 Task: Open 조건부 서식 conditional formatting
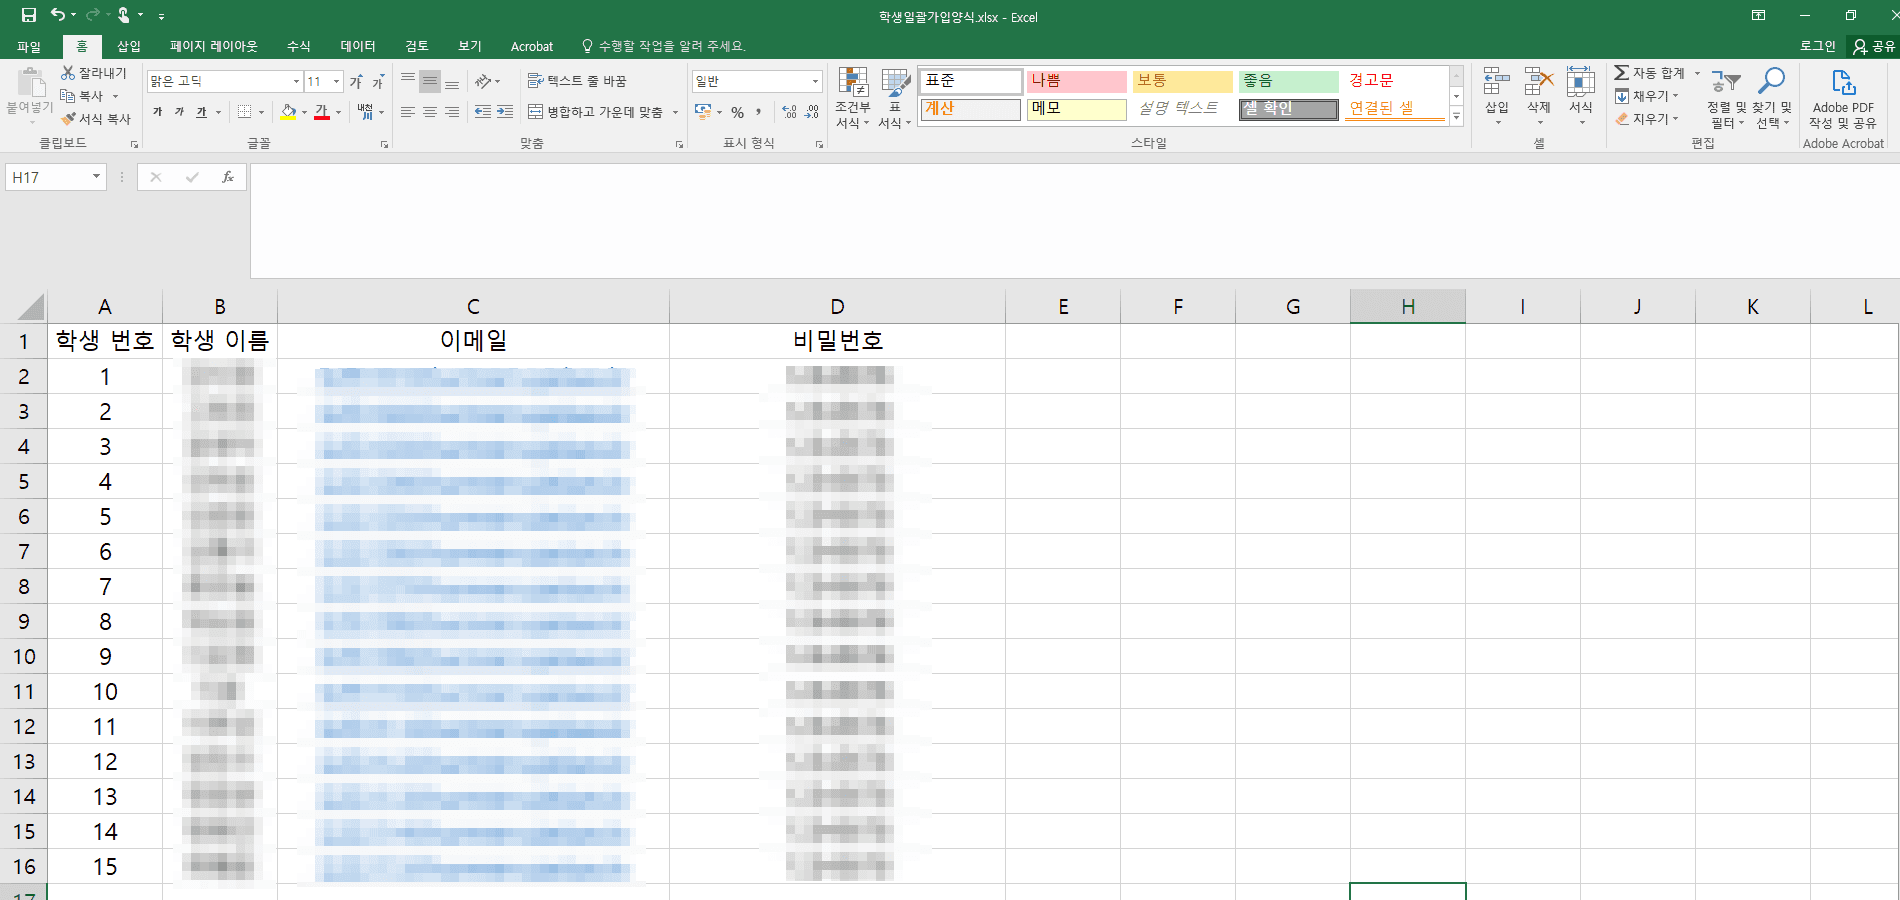click(853, 97)
